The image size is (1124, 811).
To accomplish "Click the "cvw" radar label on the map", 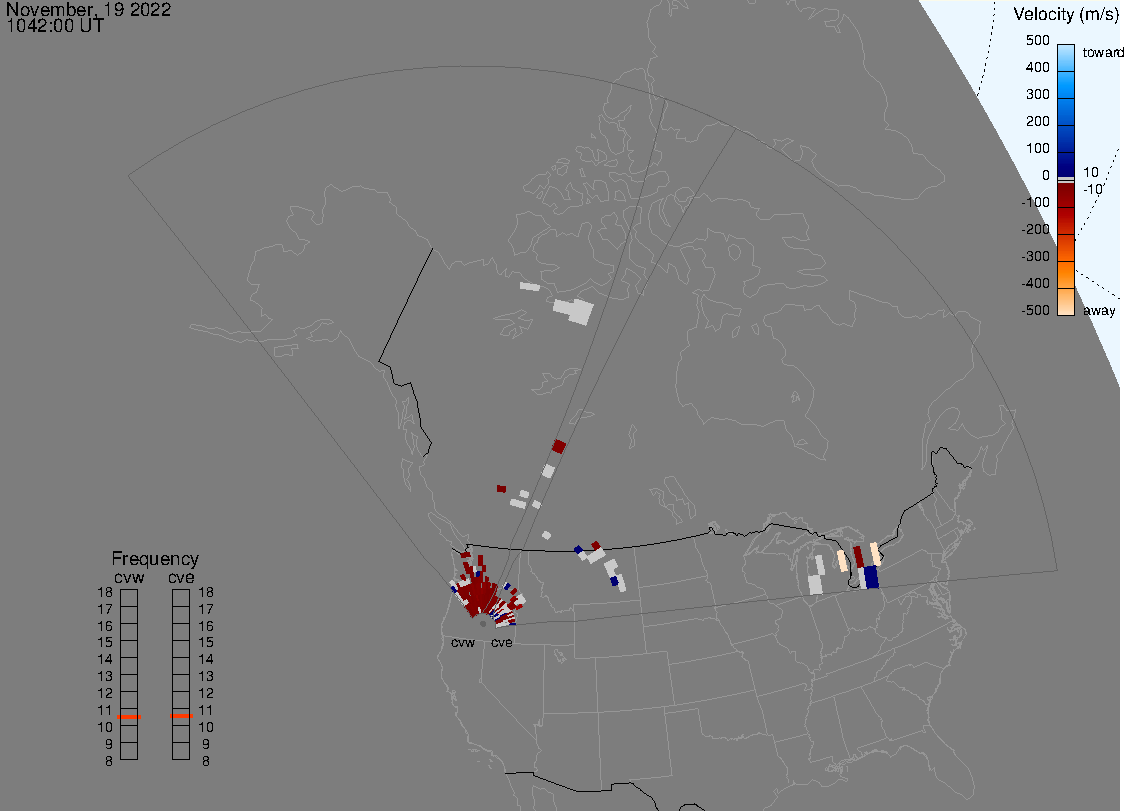I will point(463,642).
